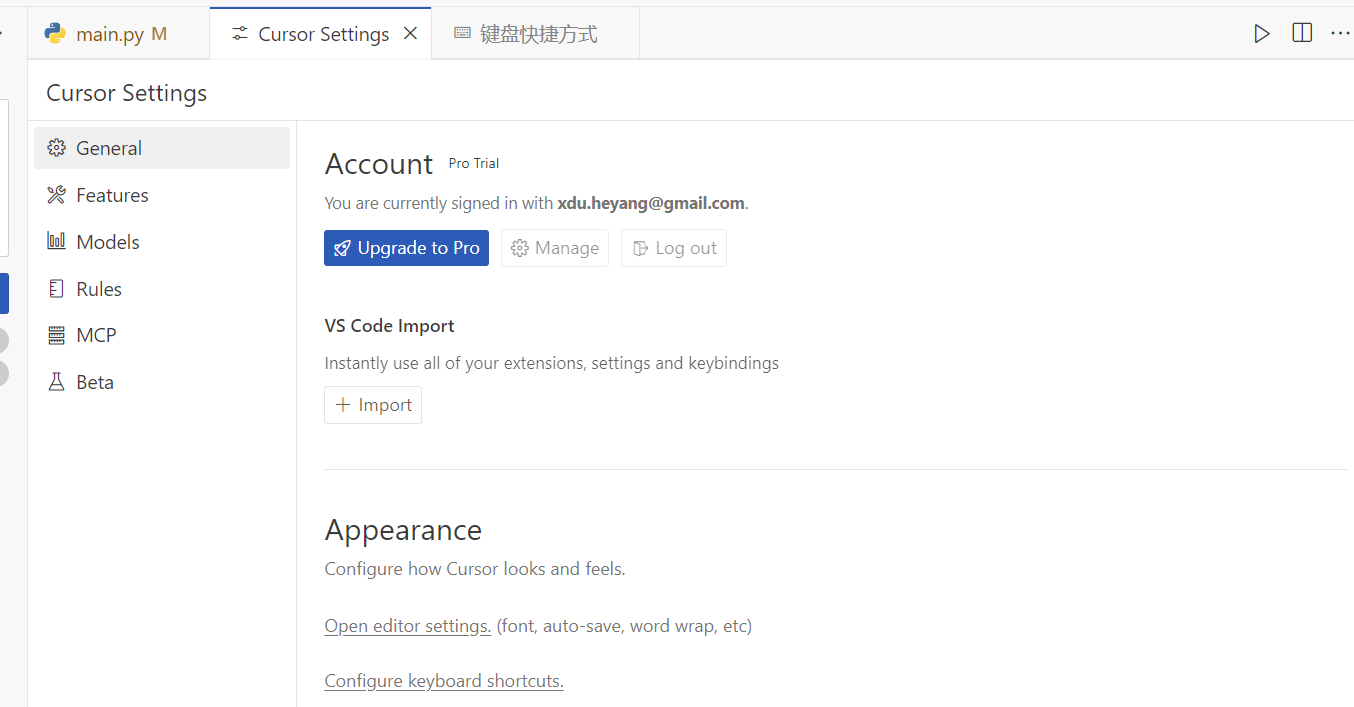The height and width of the screenshot is (707, 1354).
Task: Split the editor with layout icon
Action: coord(1302,33)
